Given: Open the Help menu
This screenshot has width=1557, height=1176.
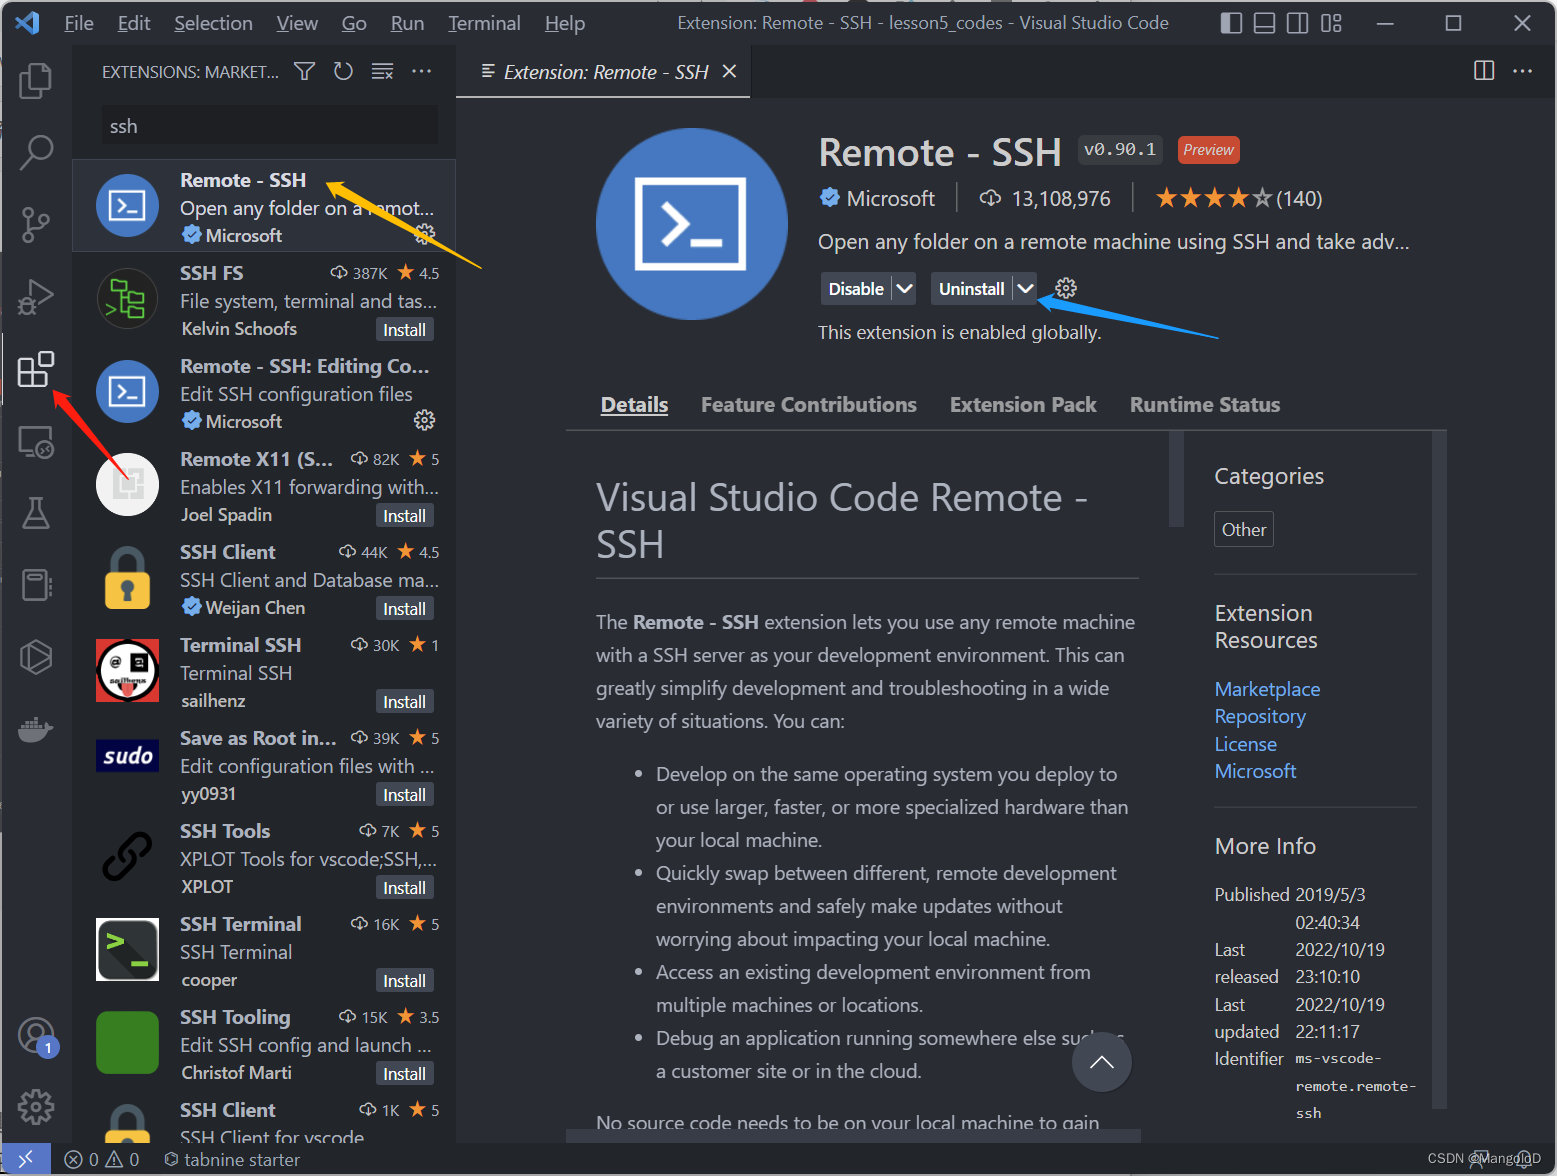Looking at the screenshot, I should (x=565, y=23).
